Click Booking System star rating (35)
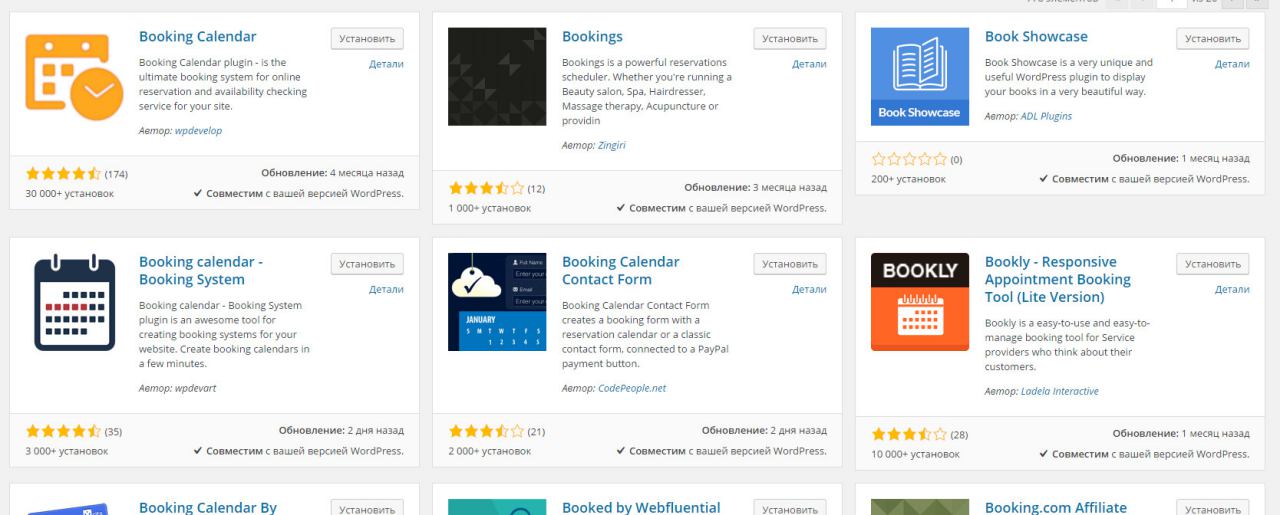1280x515 pixels. [x=64, y=432]
